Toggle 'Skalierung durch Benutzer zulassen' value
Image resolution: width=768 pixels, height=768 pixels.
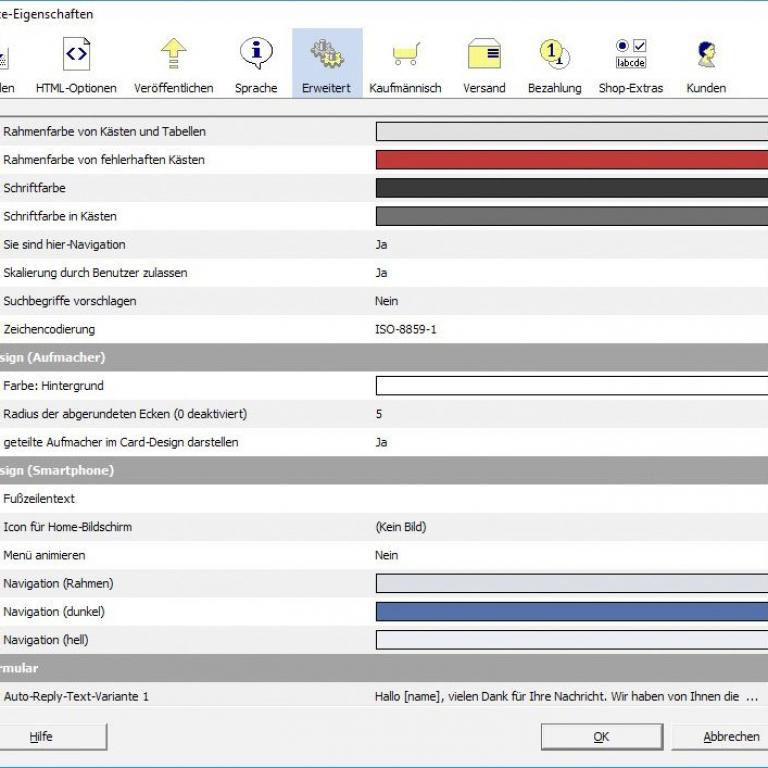tap(381, 272)
